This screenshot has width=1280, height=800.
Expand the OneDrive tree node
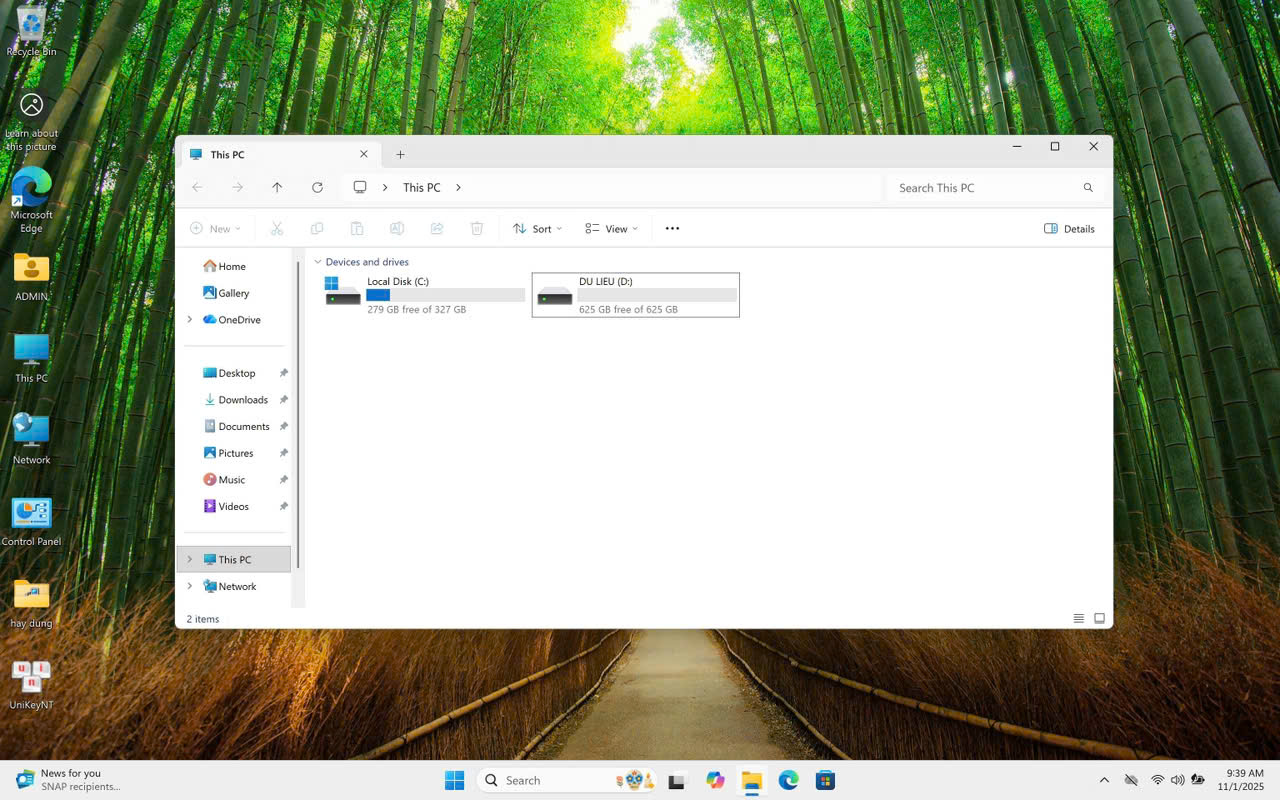190,320
